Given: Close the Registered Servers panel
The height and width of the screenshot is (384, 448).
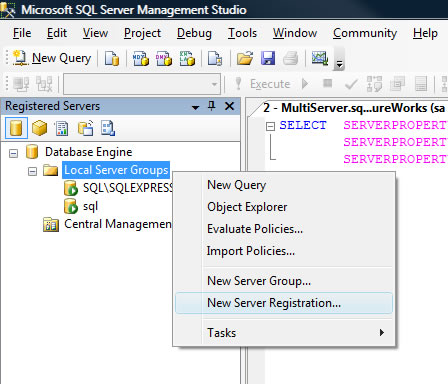Looking at the screenshot, I should click(x=229, y=106).
